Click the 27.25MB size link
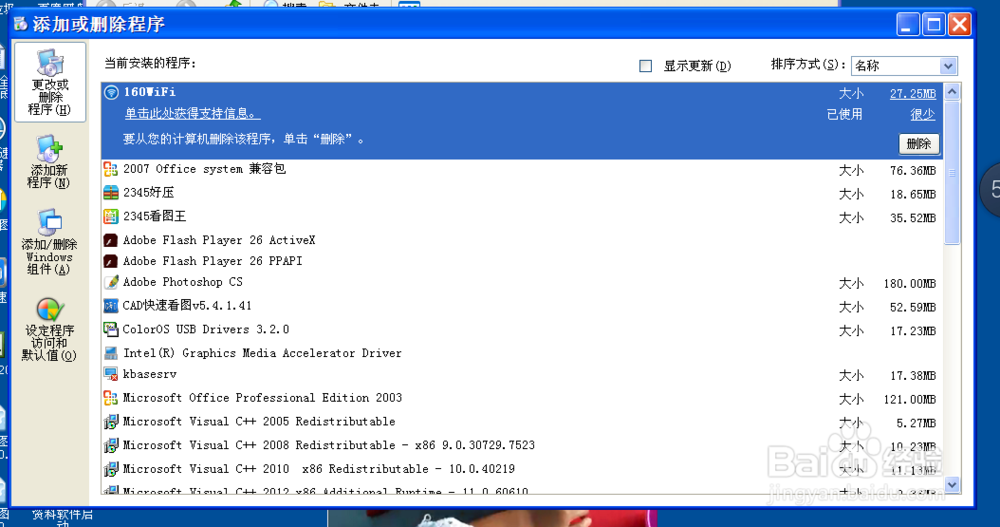This screenshot has width=1000, height=527. coord(913,94)
